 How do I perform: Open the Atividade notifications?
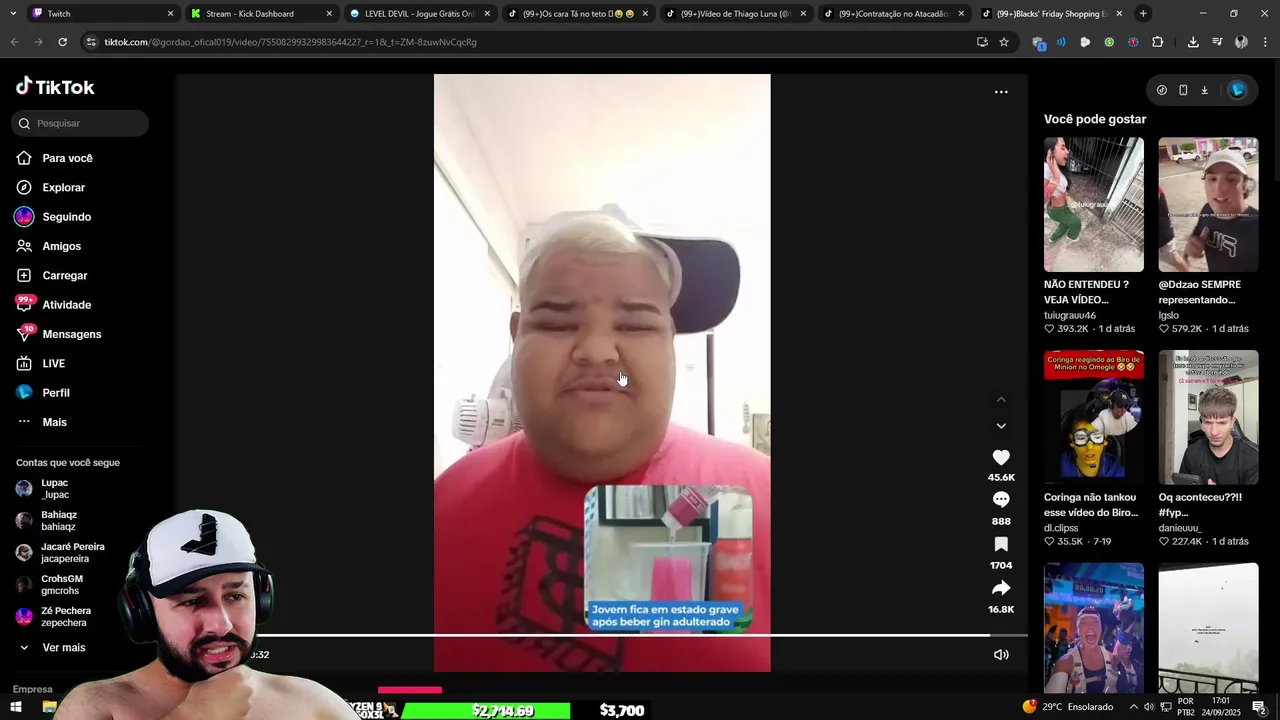click(66, 305)
